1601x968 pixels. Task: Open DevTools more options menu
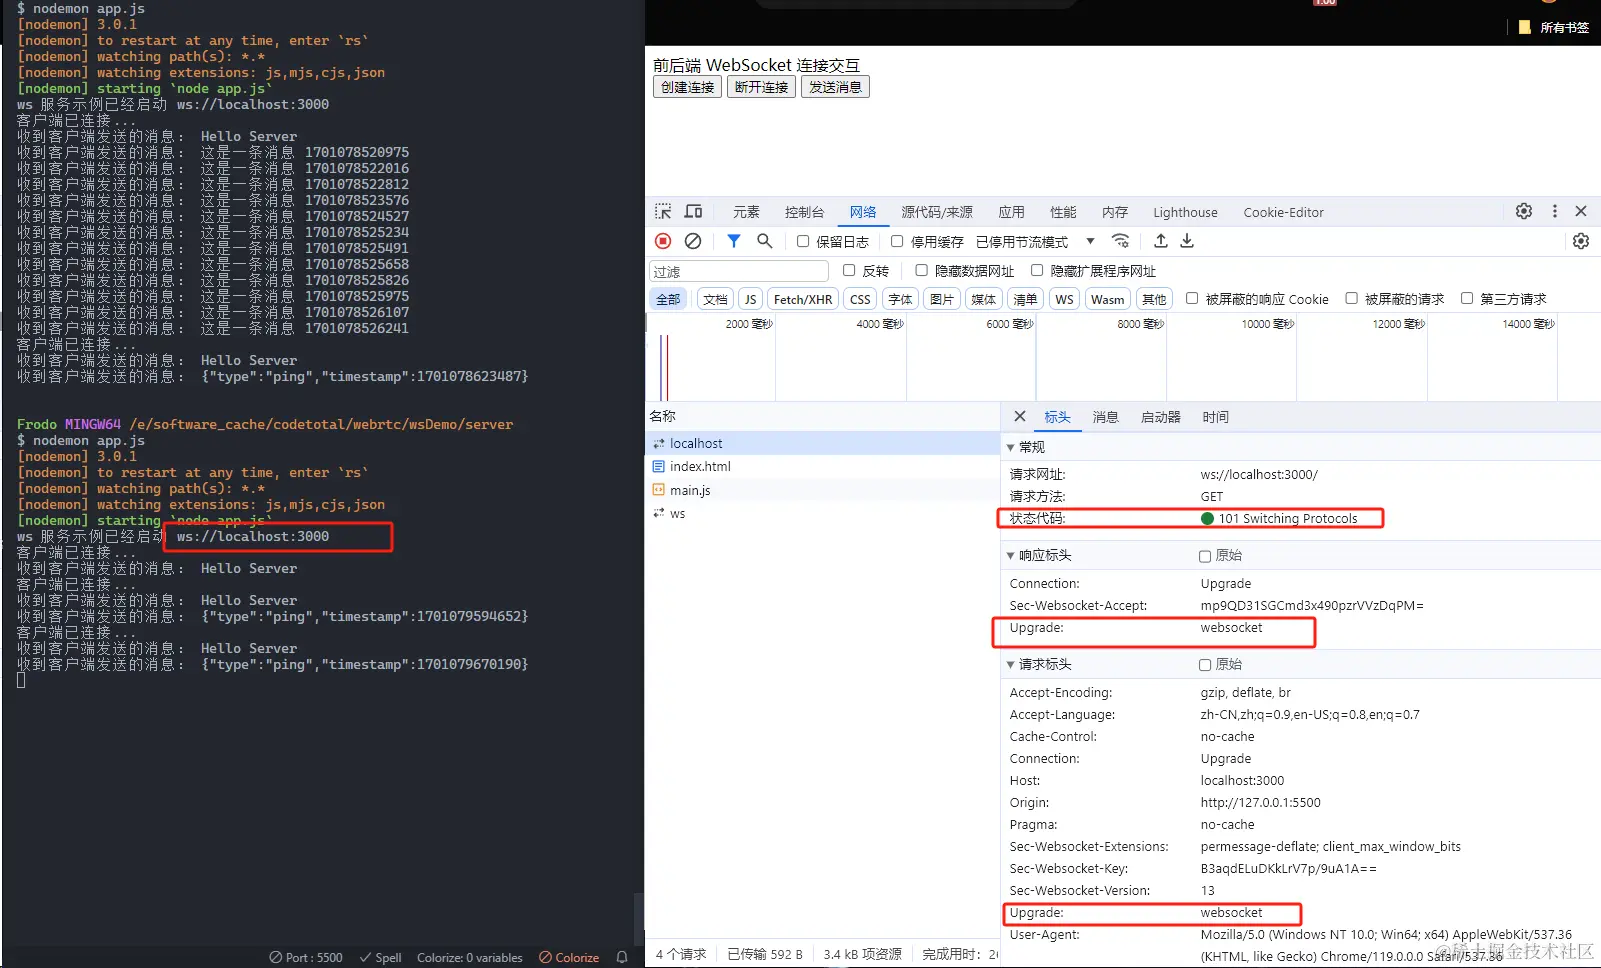coord(1554,211)
